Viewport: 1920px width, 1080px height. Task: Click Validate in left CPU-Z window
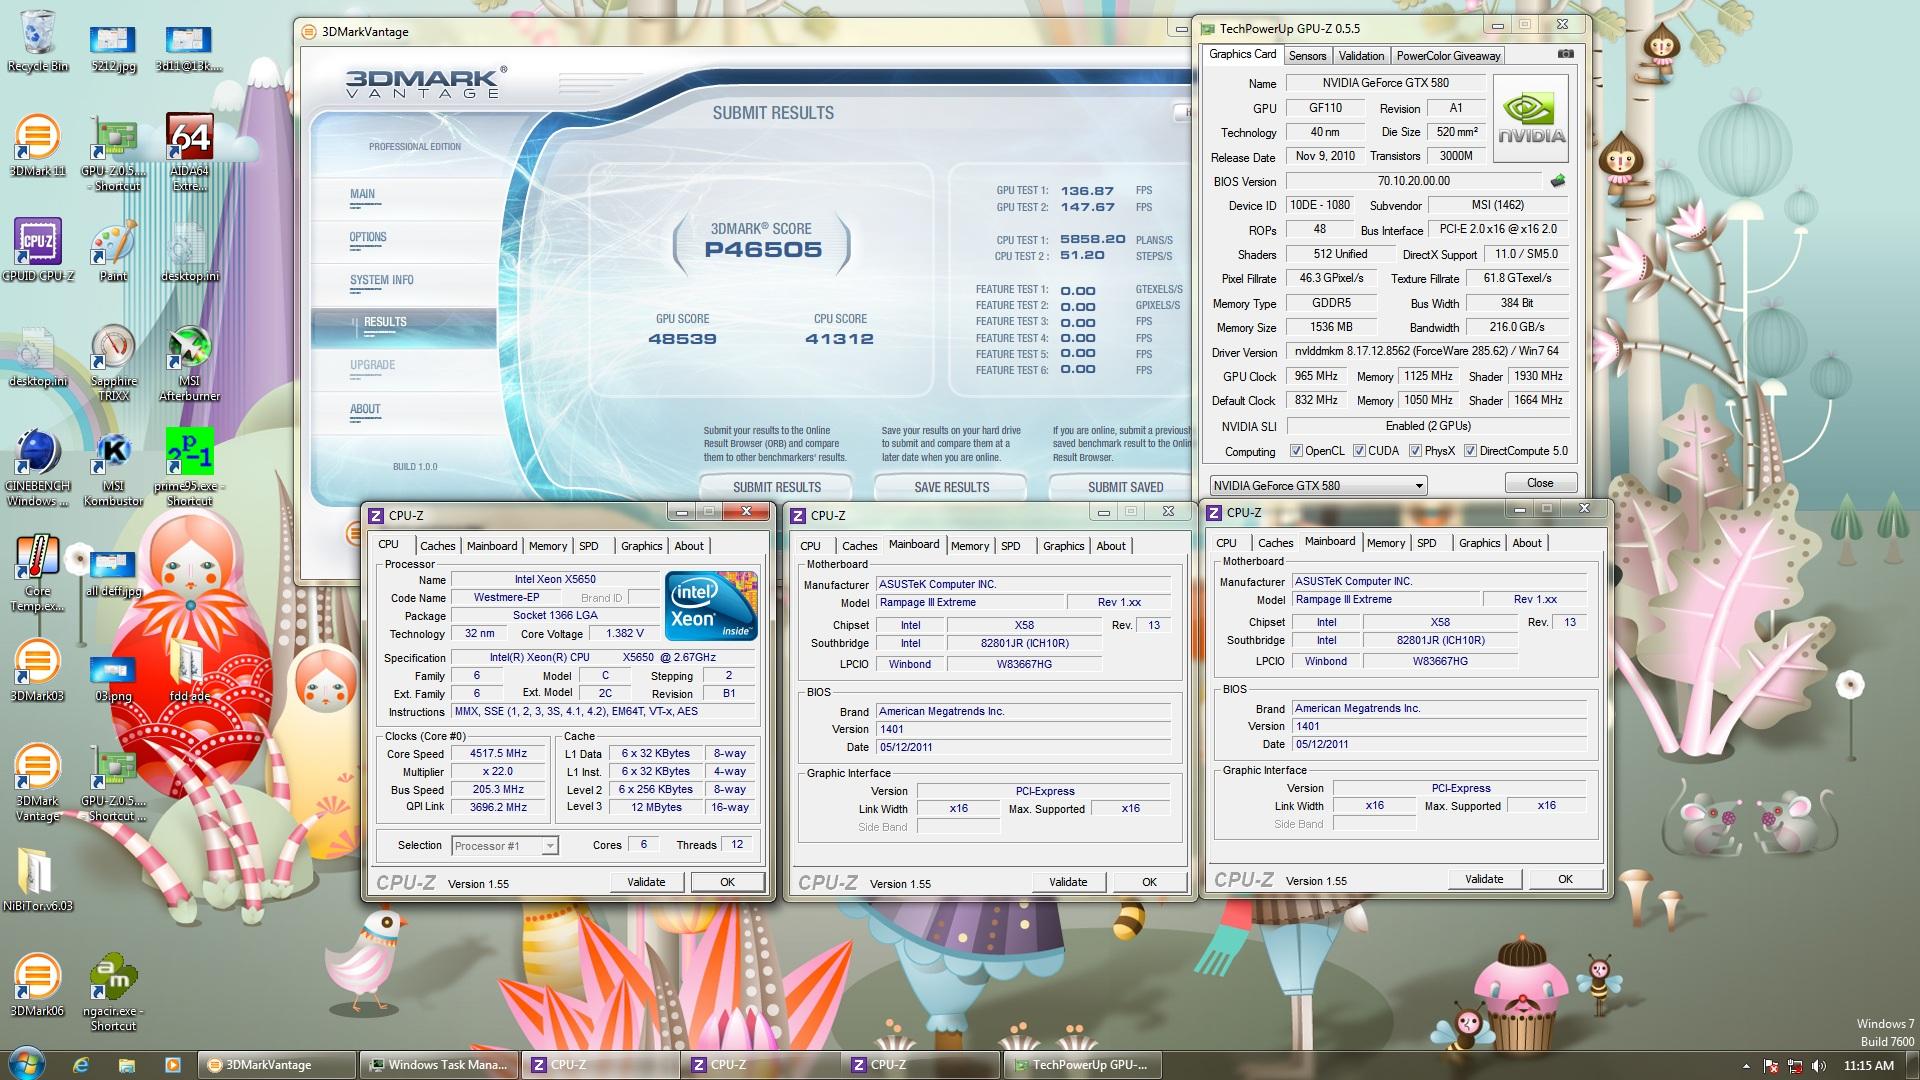tap(646, 882)
